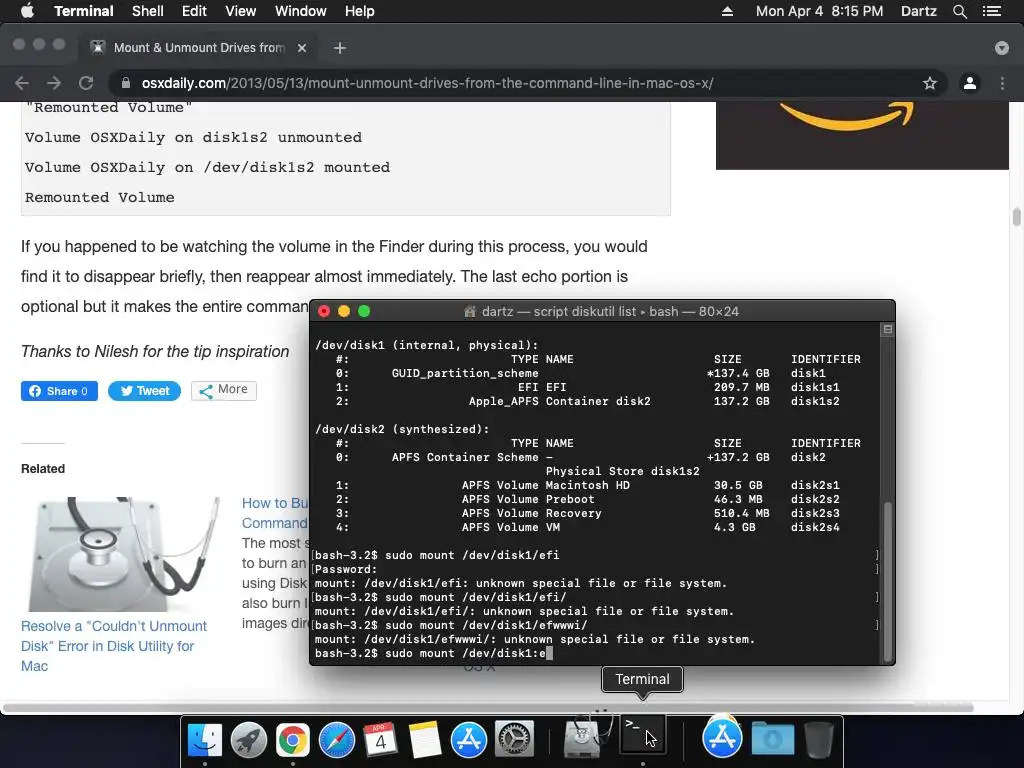
Task: Click the home folder icon in Terminal title
Action: pos(470,312)
